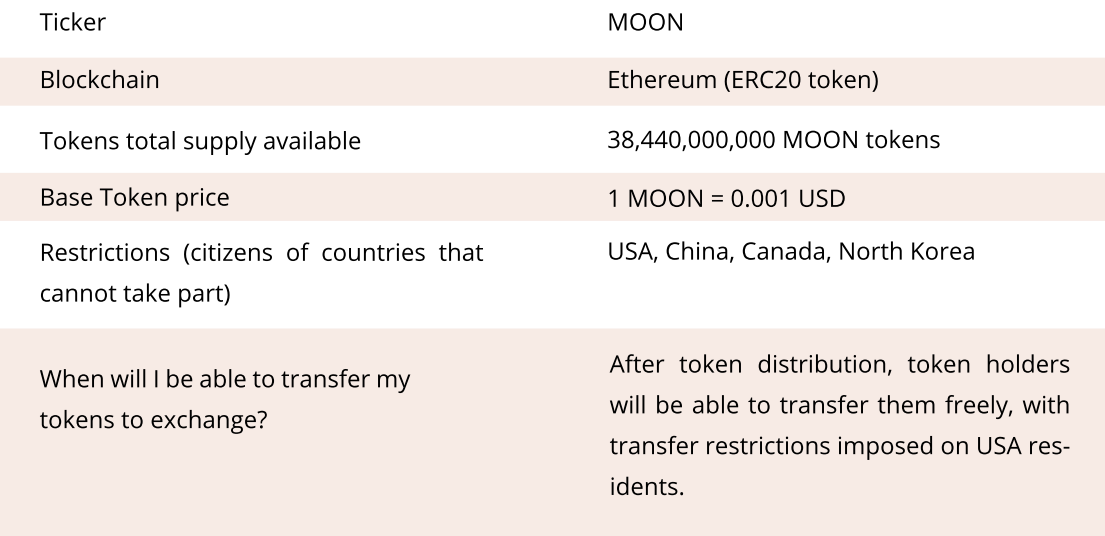Click Tokens total supply available label
1105x536 pixels.
200,141
